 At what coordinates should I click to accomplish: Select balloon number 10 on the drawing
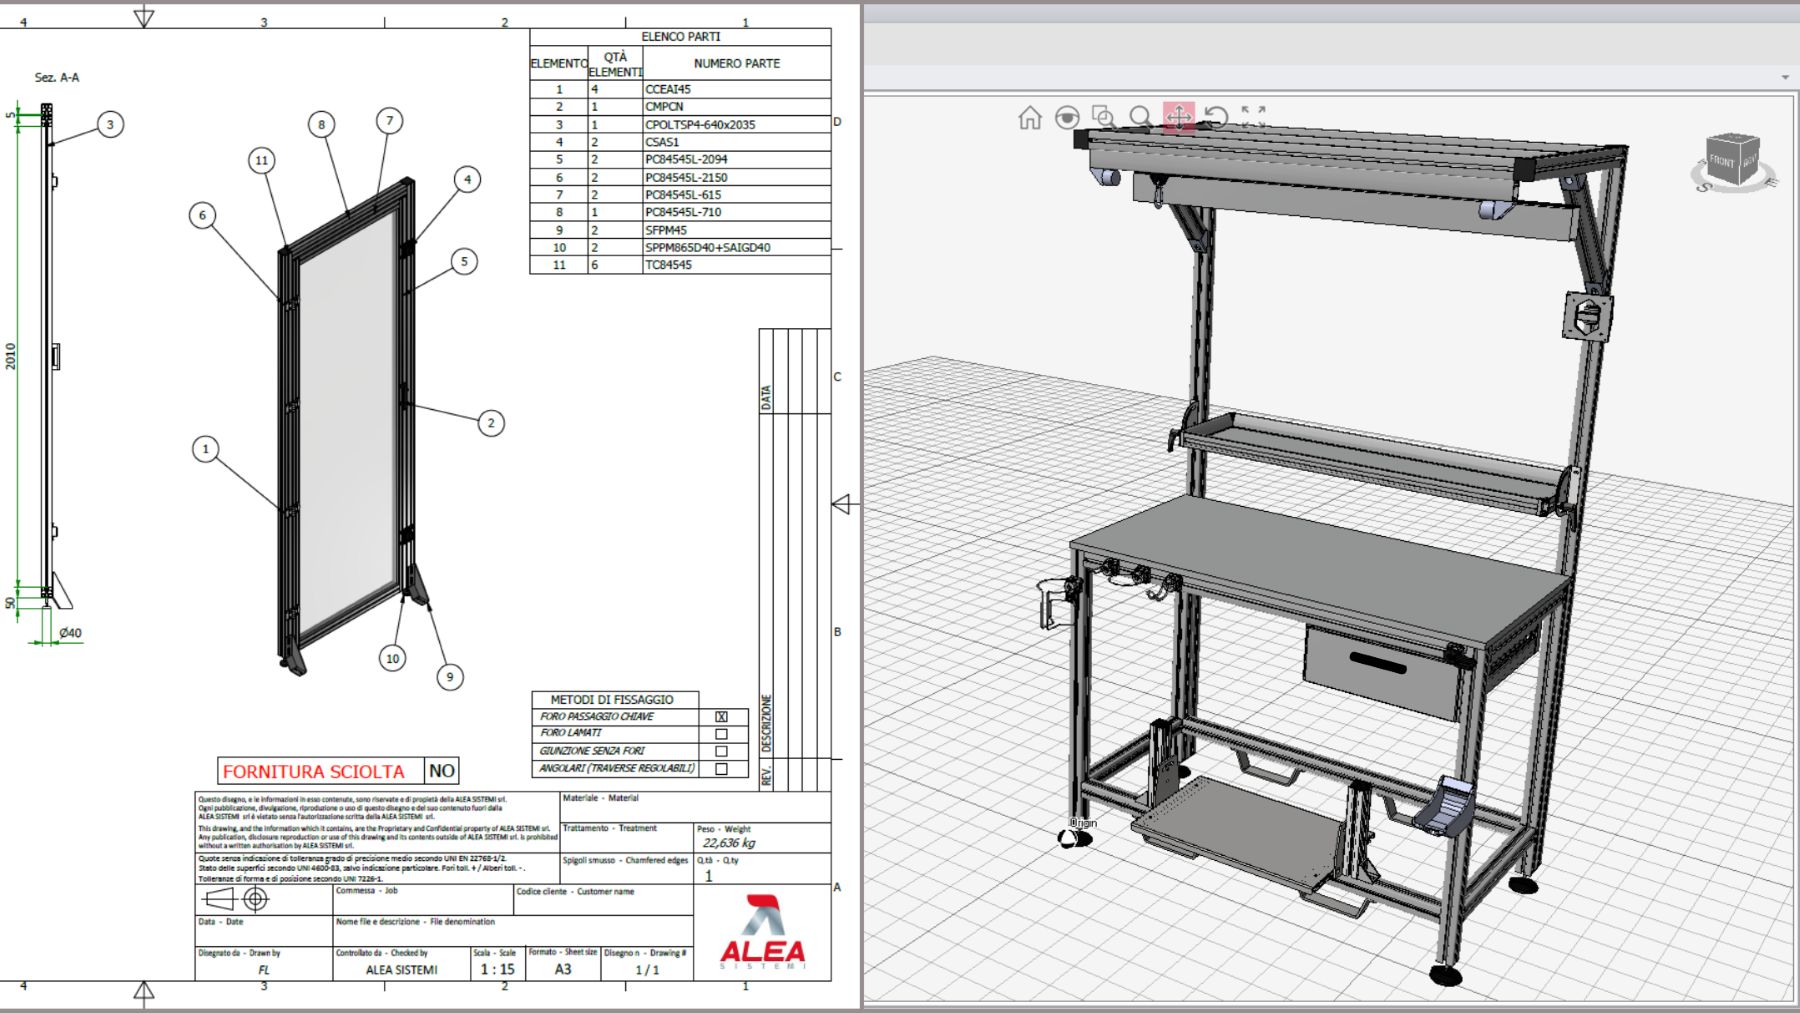(x=392, y=658)
